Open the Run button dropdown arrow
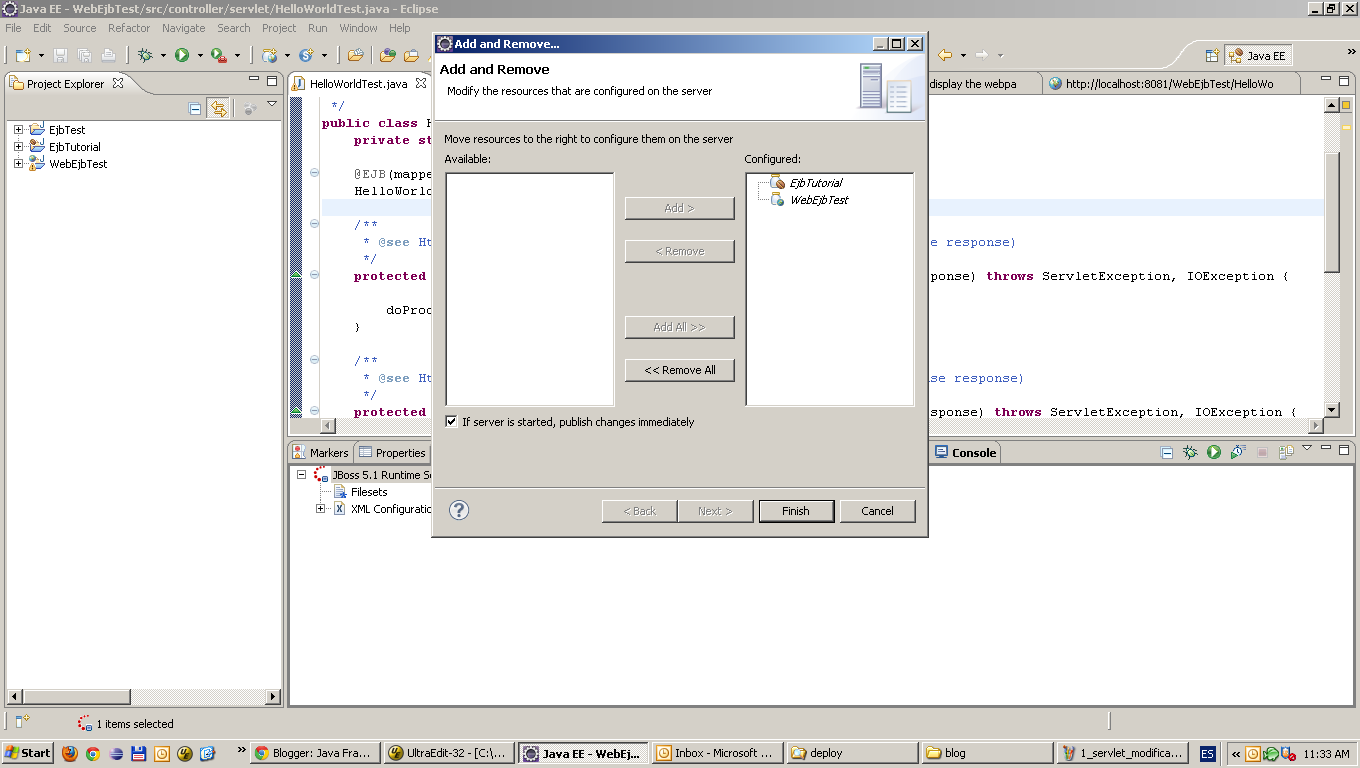The image size is (1360, 768). (x=200, y=55)
